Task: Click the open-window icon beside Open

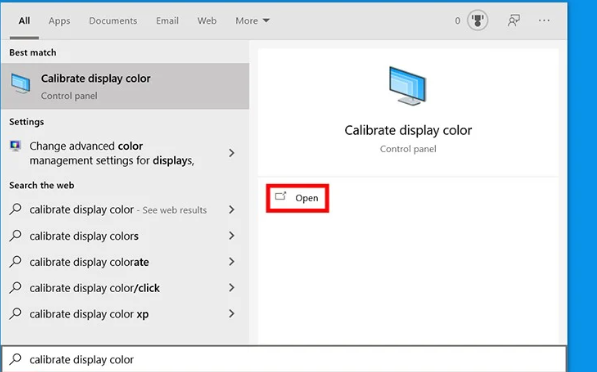Action: [281, 196]
